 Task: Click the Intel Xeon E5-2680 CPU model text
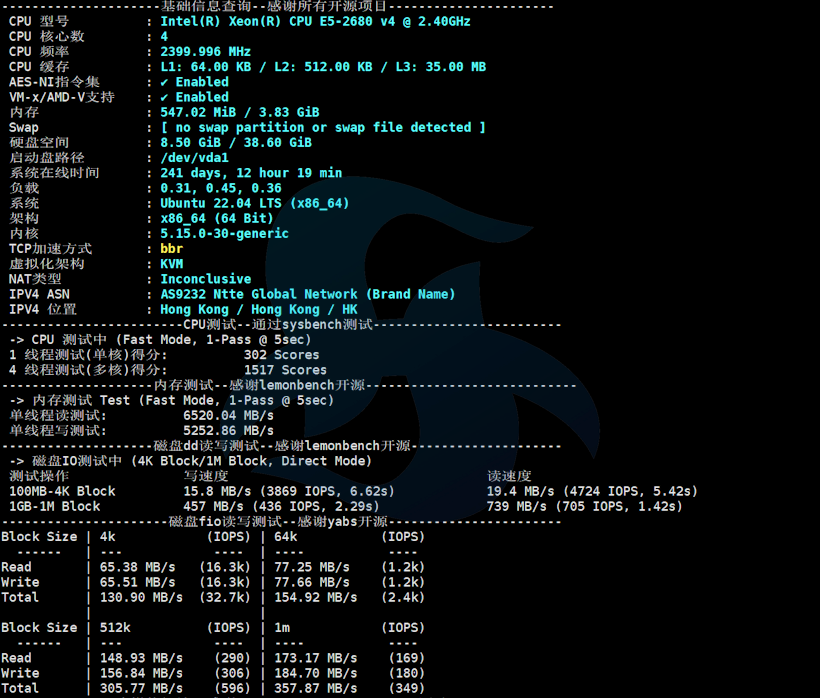(x=315, y=21)
